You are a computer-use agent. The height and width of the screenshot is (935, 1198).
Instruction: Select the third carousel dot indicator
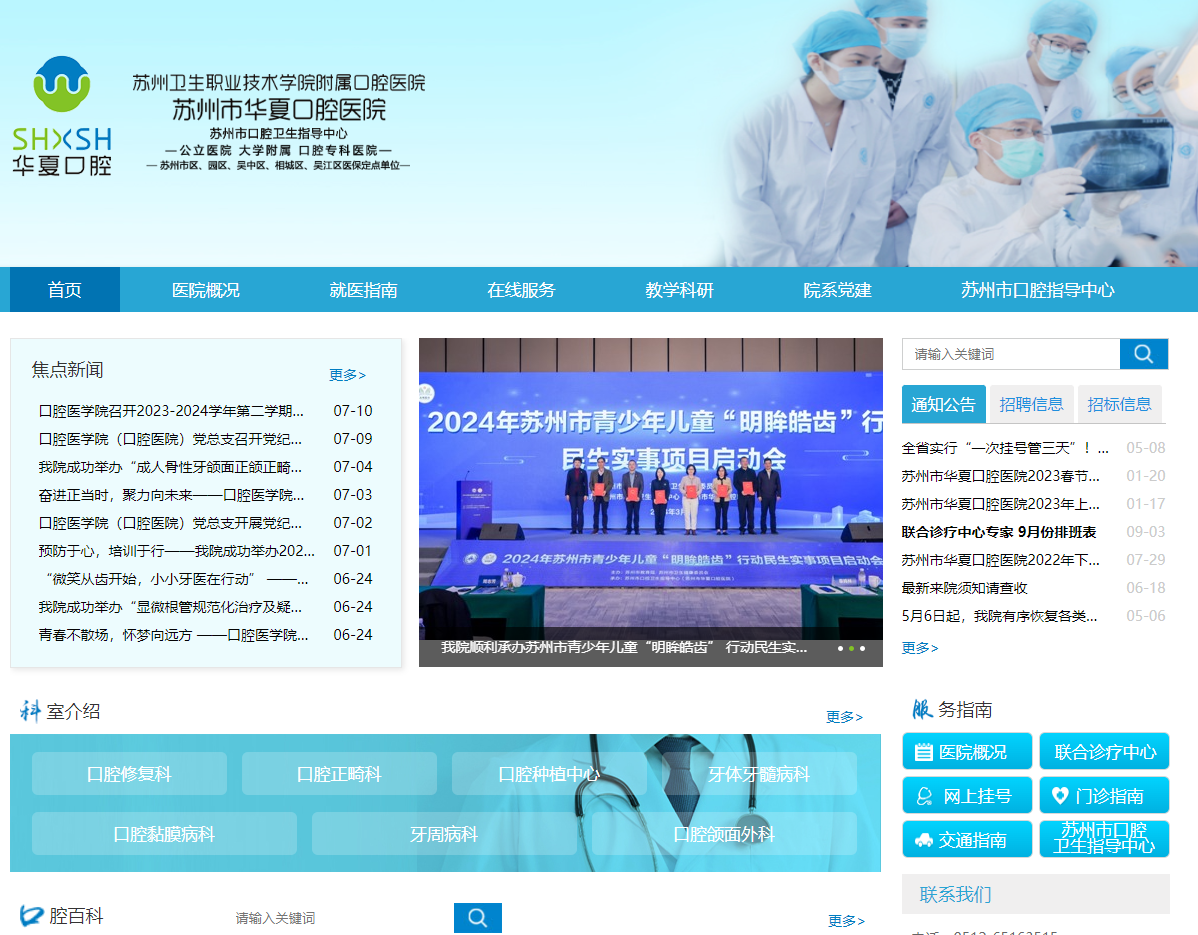(863, 649)
